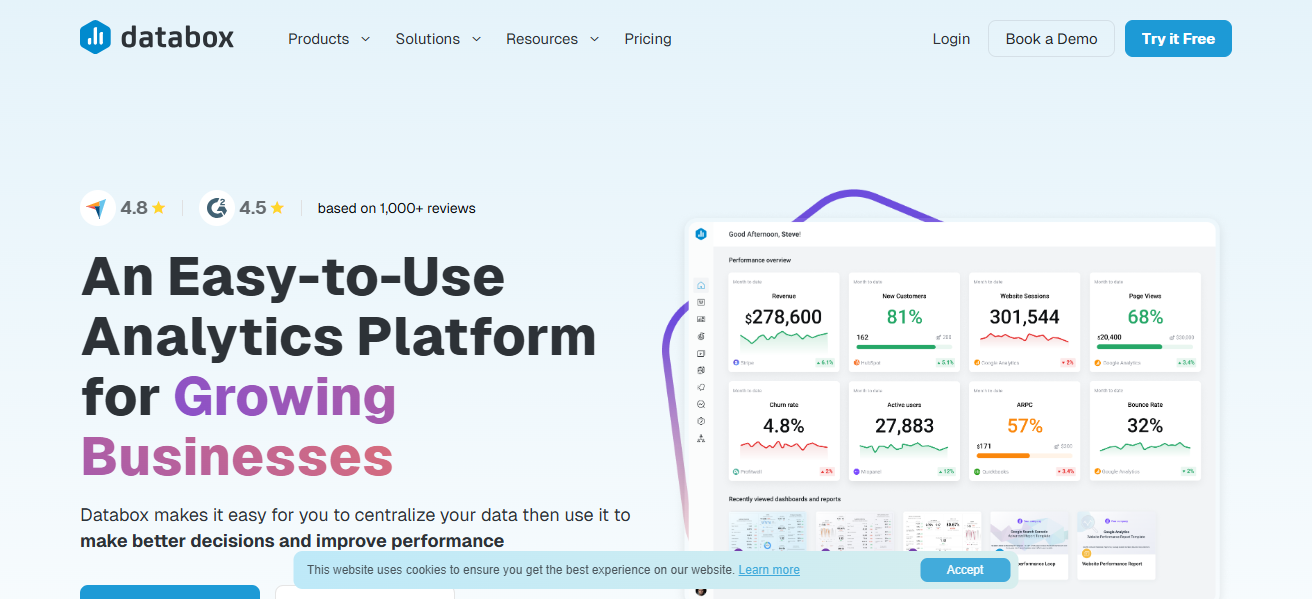This screenshot has width=1312, height=599.
Task: Click the green 6.1% change badge in Revenue
Action: click(825, 362)
